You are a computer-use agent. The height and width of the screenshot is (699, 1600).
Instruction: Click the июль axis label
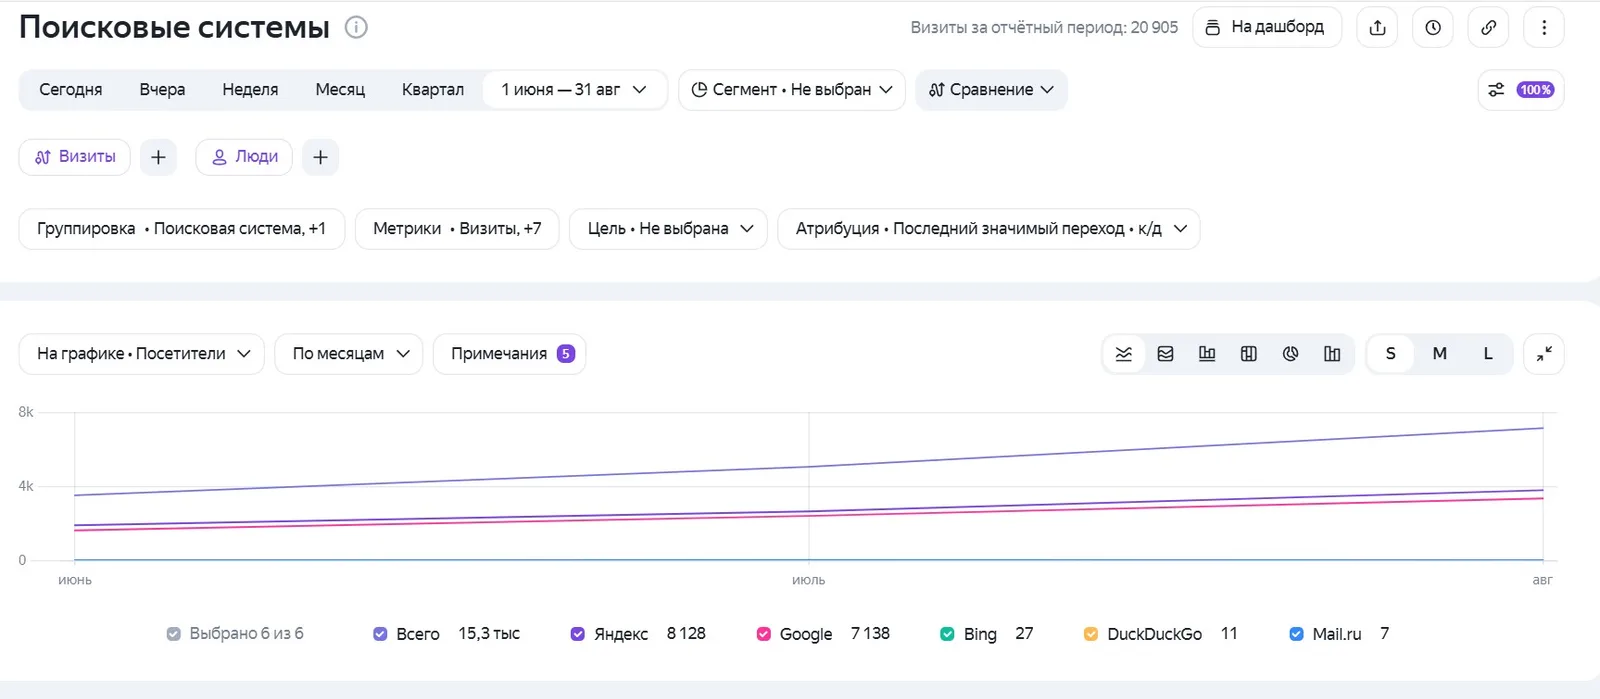pos(809,580)
